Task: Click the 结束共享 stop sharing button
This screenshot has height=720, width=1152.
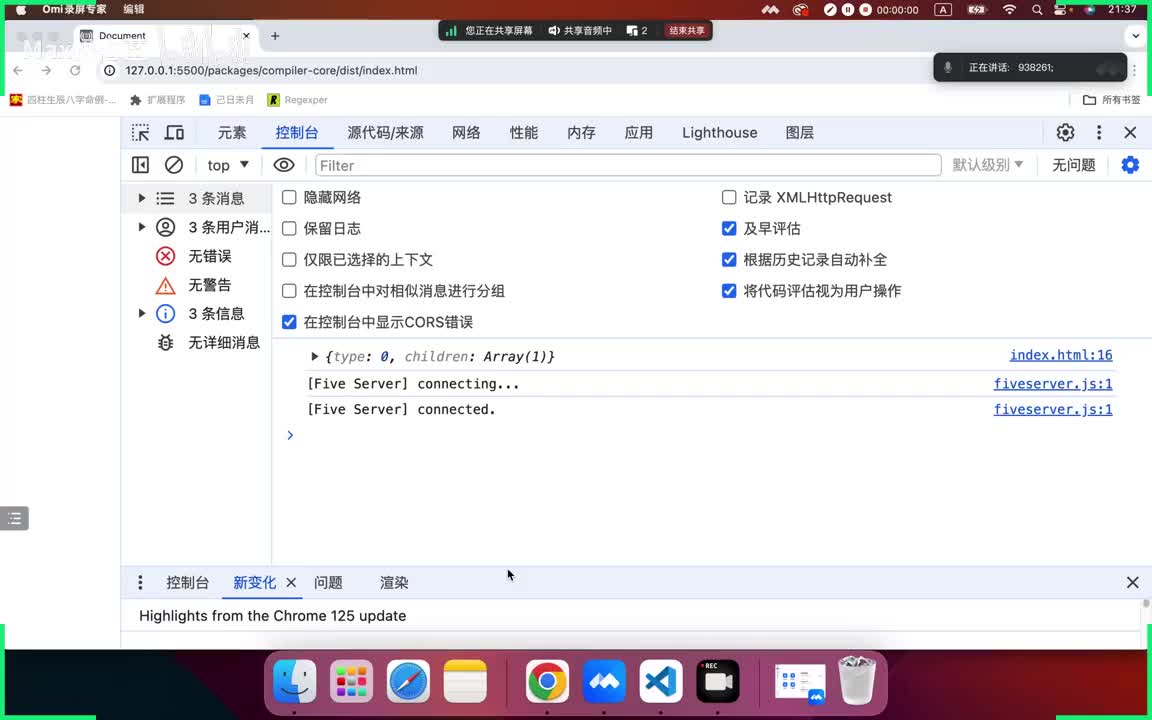Action: (687, 31)
